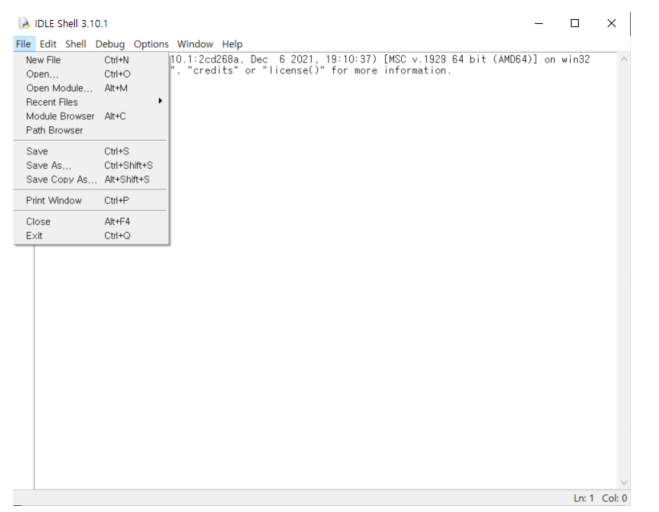
Task: Select Print Window from the menu
Action: point(91,201)
